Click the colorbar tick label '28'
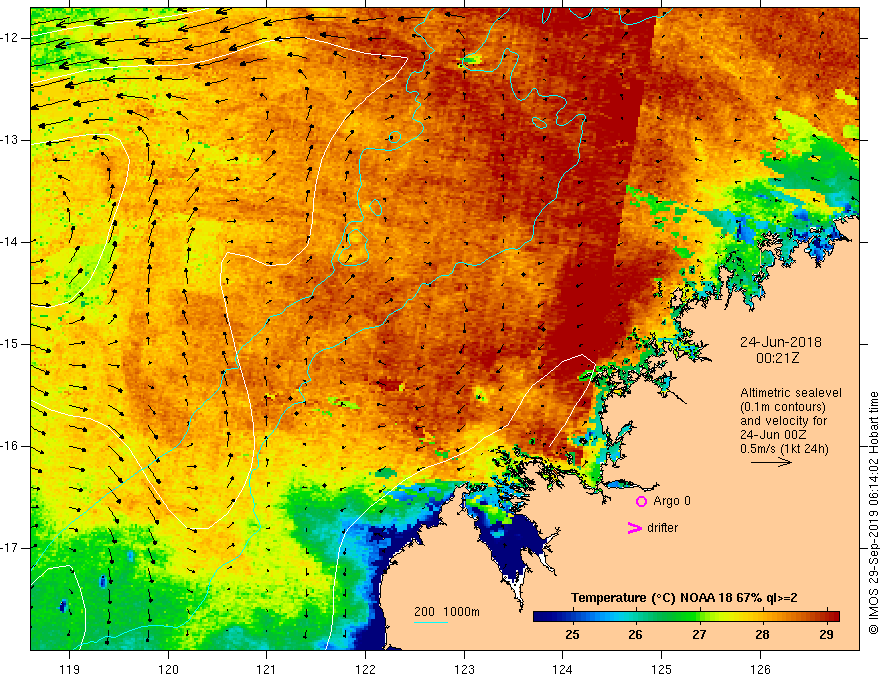 click(762, 635)
